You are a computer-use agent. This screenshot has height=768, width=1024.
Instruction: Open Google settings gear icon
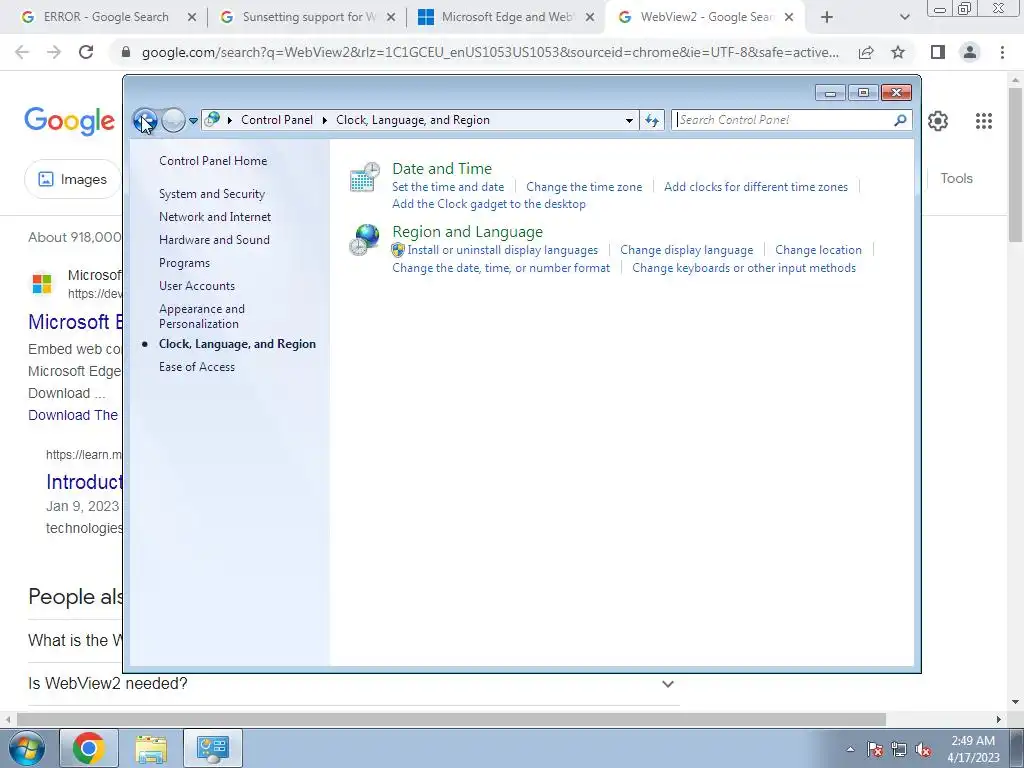(x=938, y=121)
